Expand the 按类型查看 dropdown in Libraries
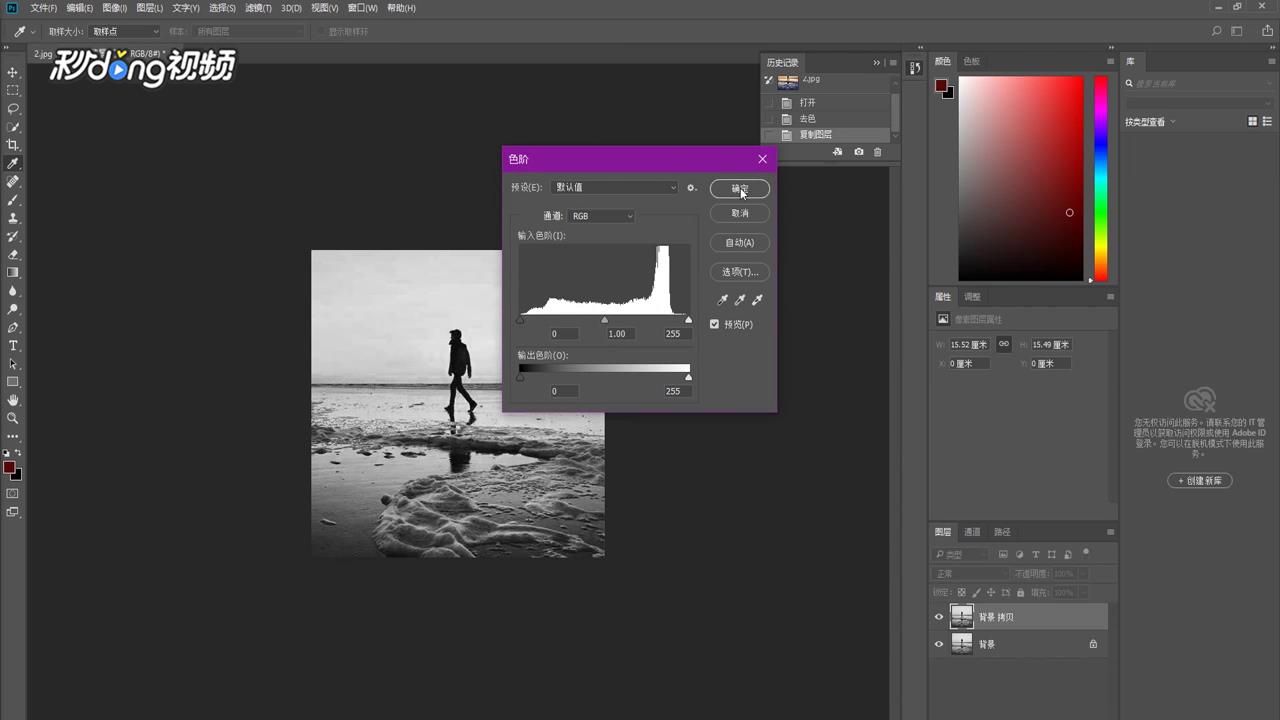The image size is (1280, 720). pyautogui.click(x=1150, y=122)
